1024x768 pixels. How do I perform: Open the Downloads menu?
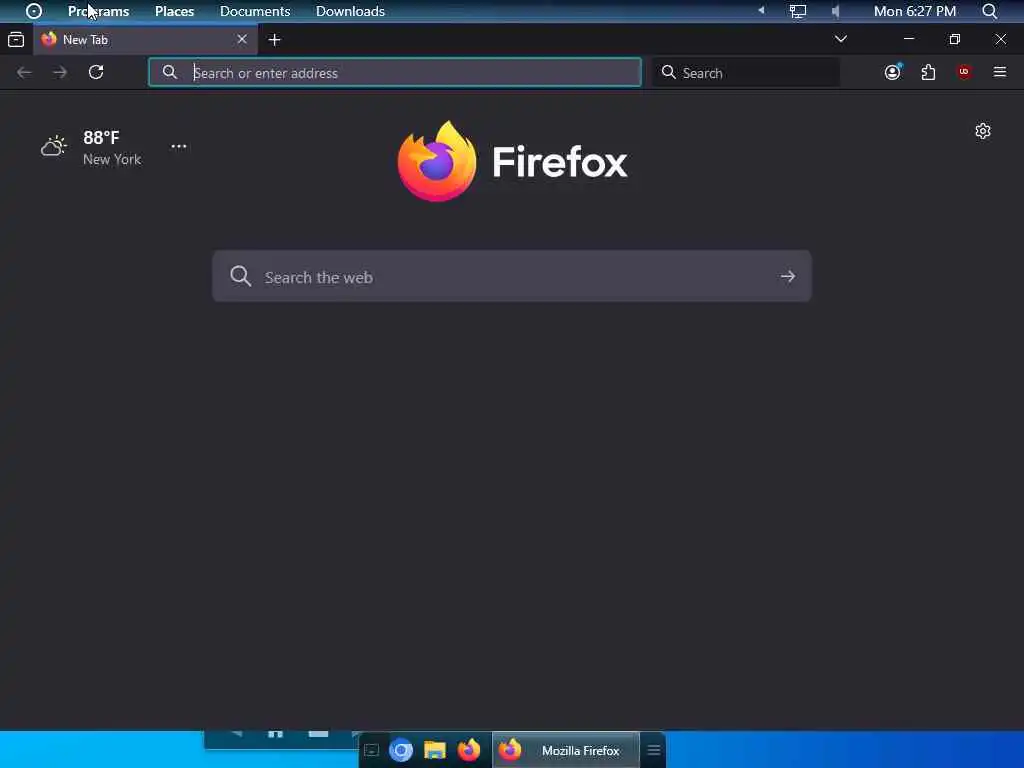tap(350, 11)
